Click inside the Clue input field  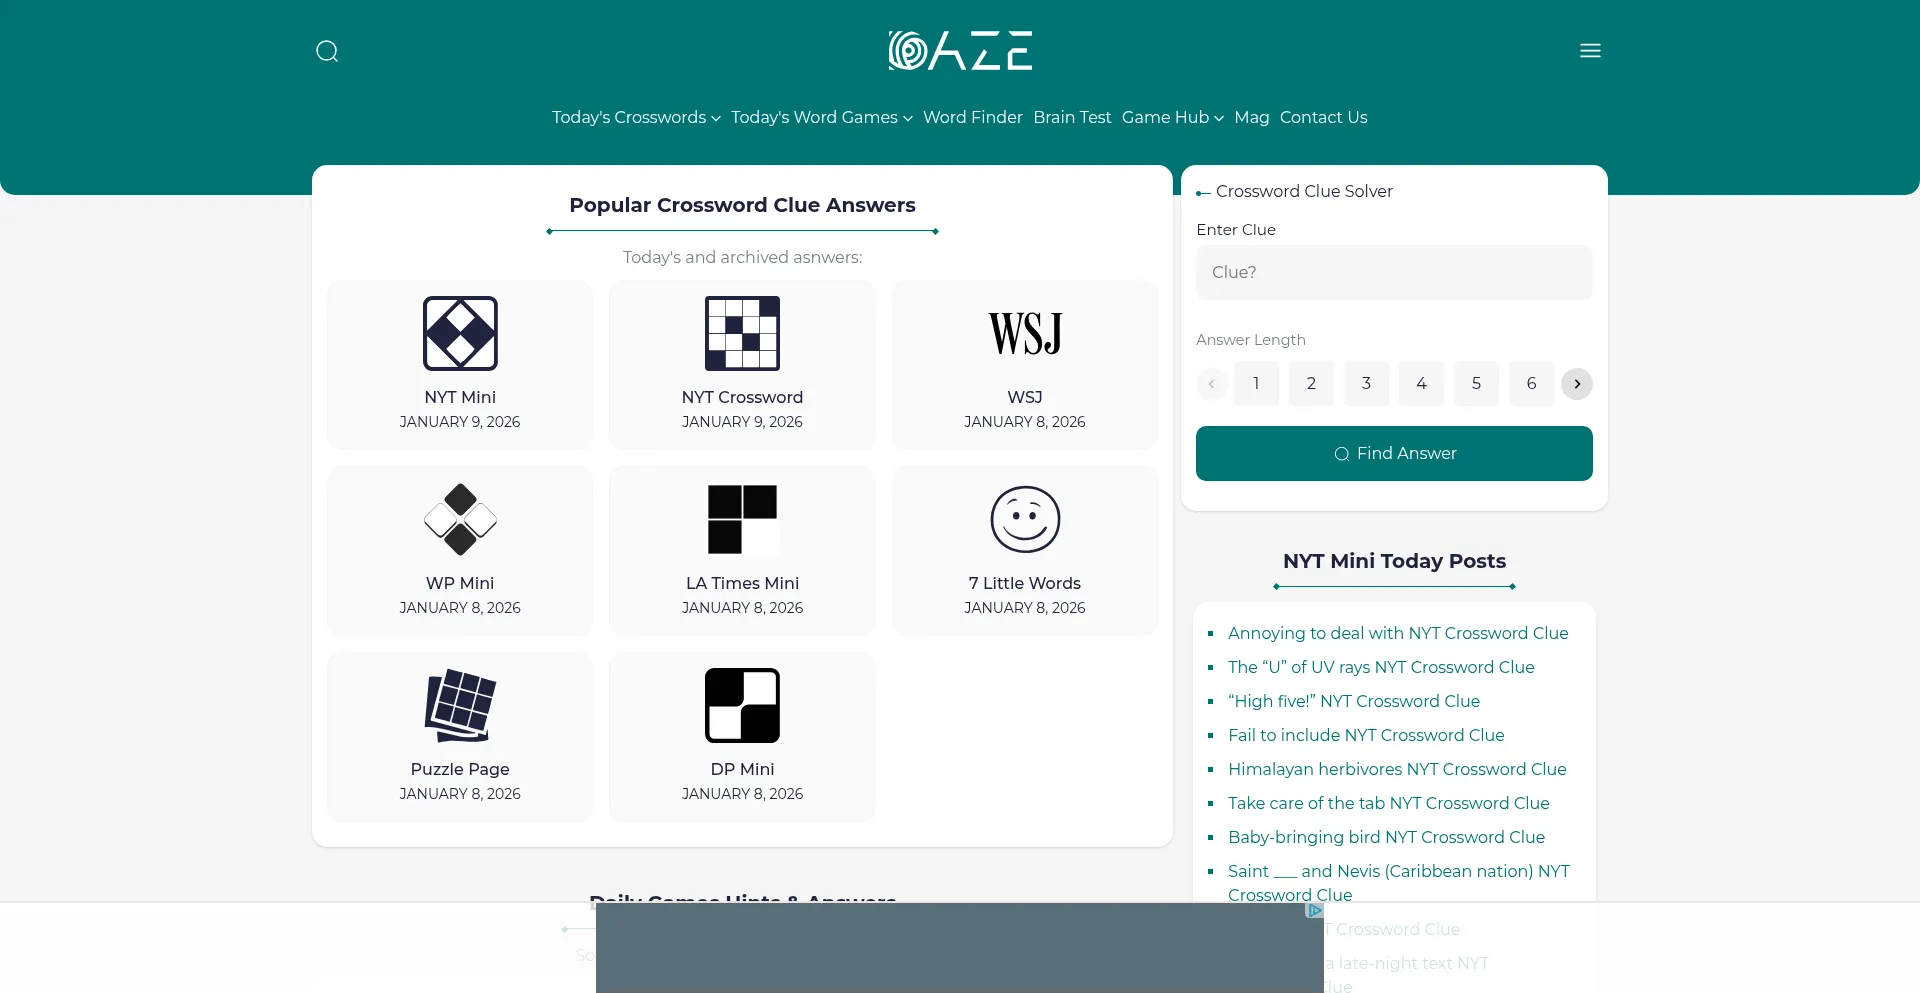click(x=1393, y=272)
